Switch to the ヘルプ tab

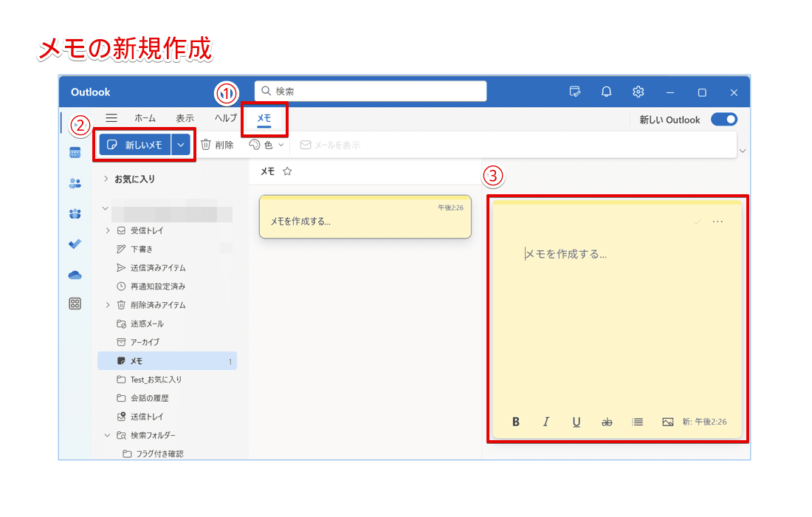(225, 118)
